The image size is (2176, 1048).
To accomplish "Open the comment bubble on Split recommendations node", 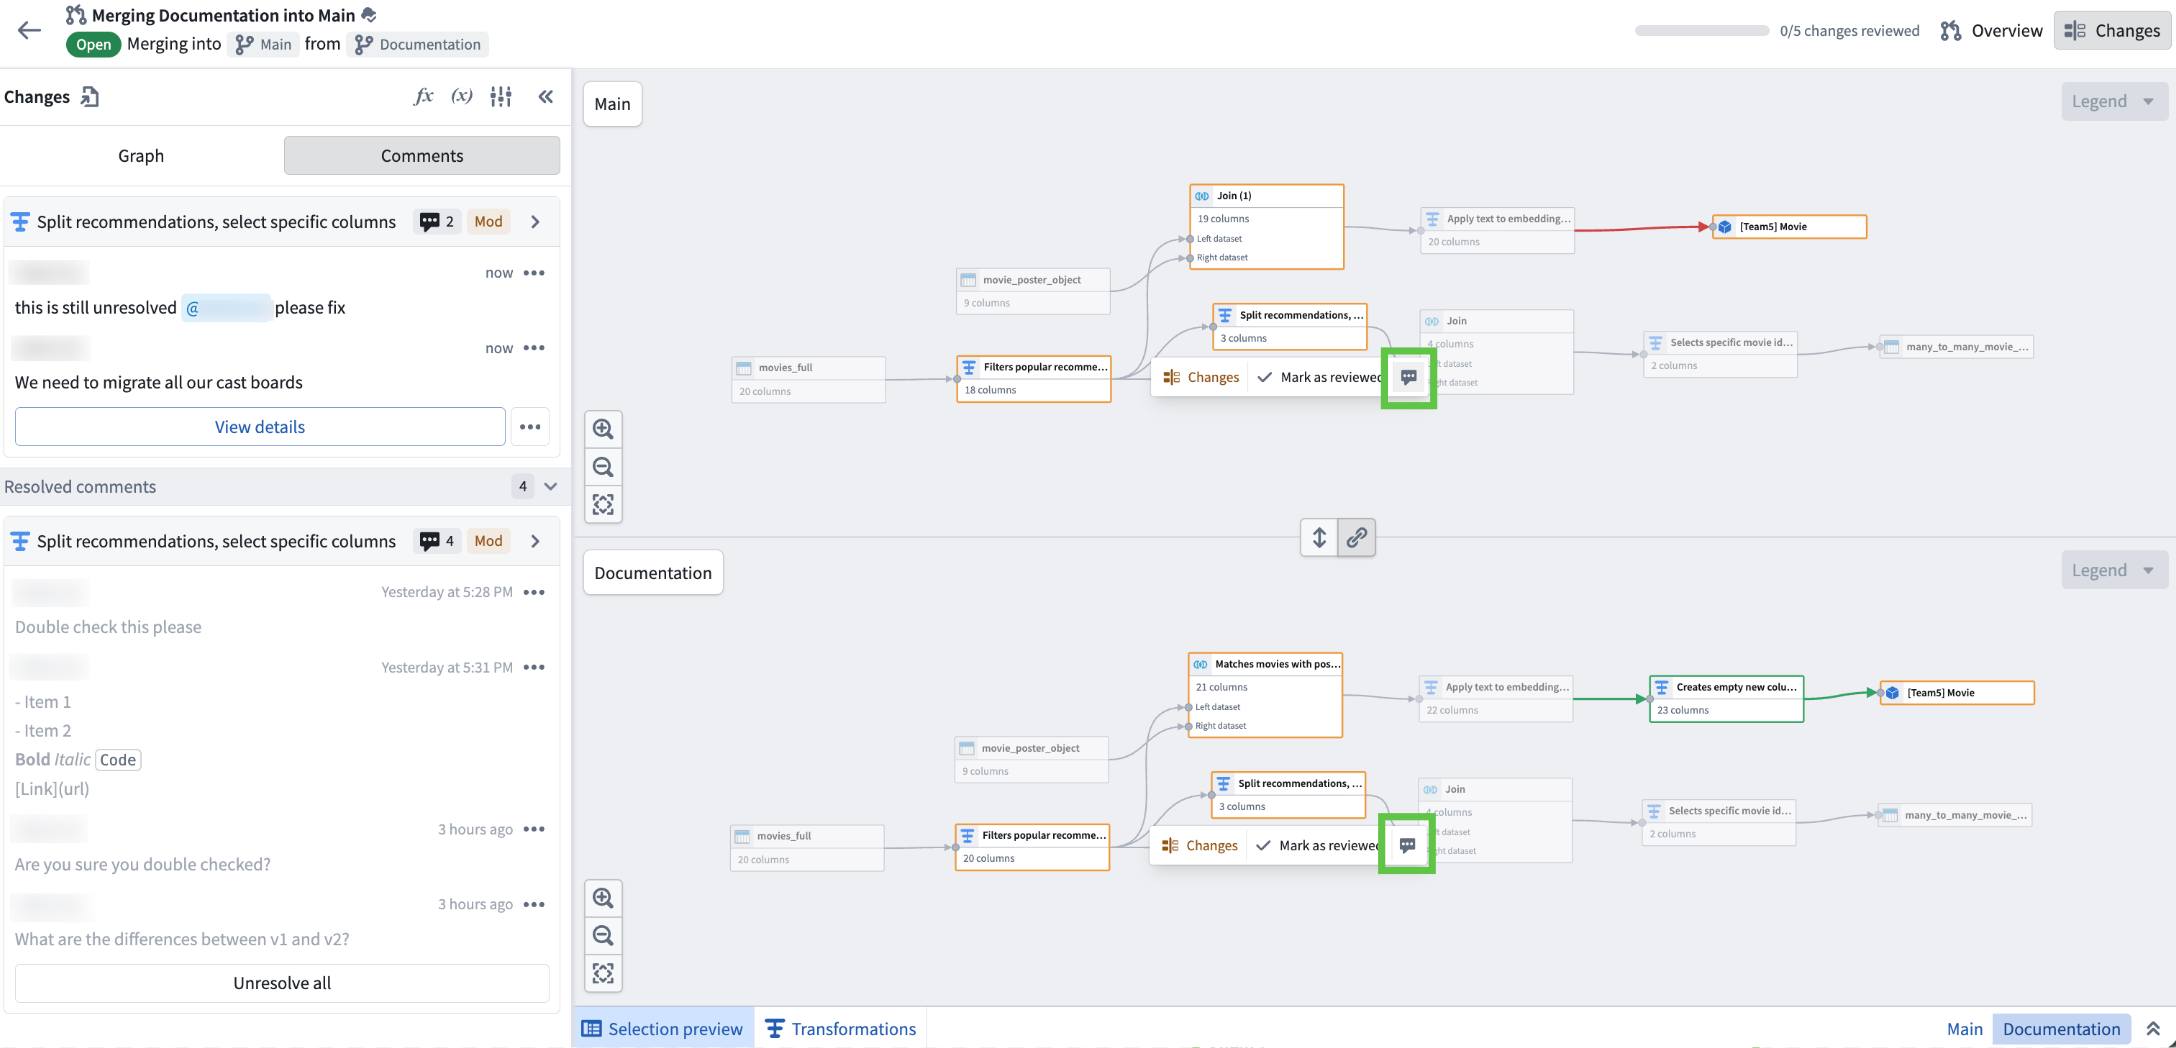I will 1408,377.
